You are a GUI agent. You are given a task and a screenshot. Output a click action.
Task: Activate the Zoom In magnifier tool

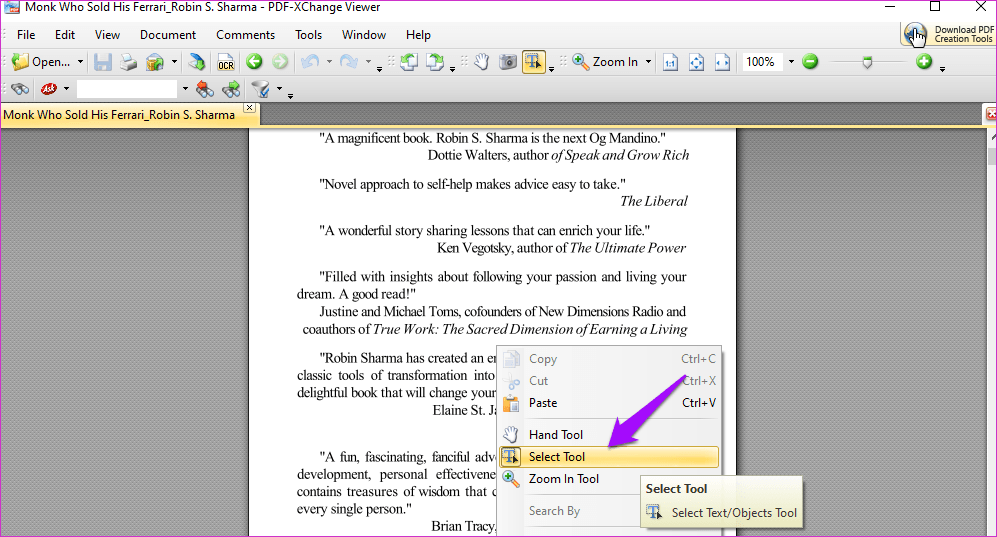click(580, 62)
